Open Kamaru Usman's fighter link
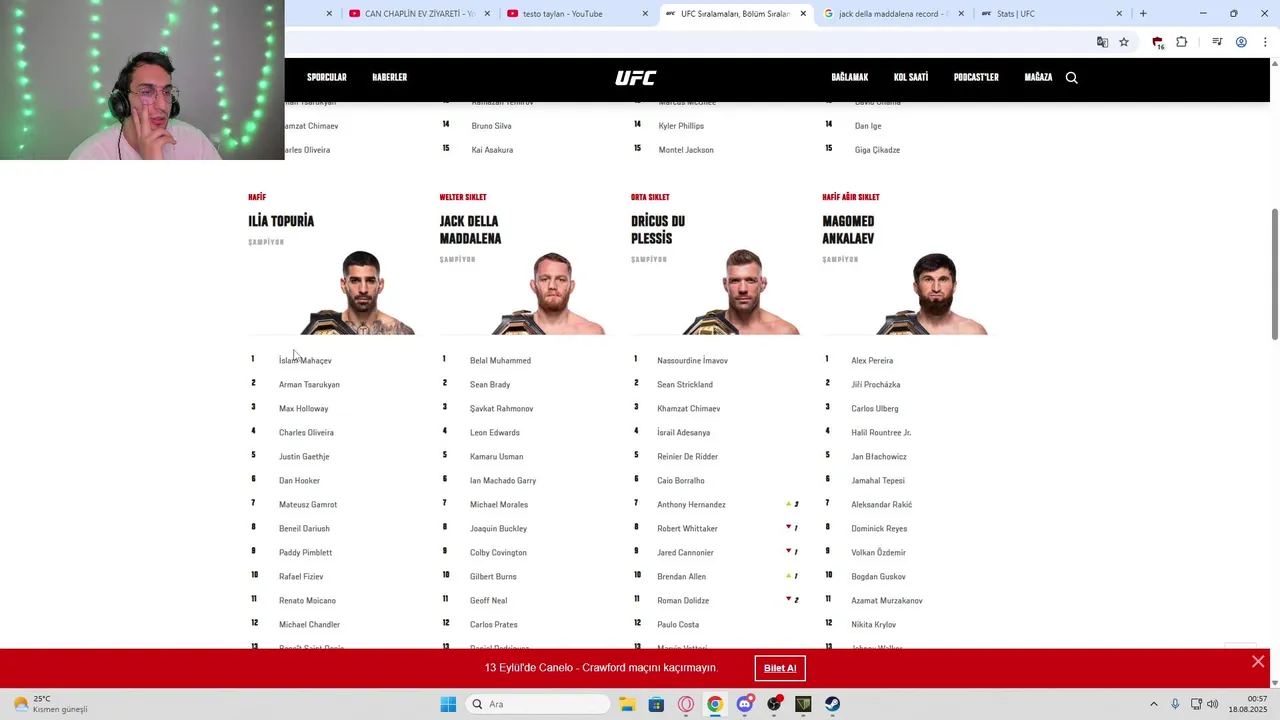1280x720 pixels. coord(496,457)
